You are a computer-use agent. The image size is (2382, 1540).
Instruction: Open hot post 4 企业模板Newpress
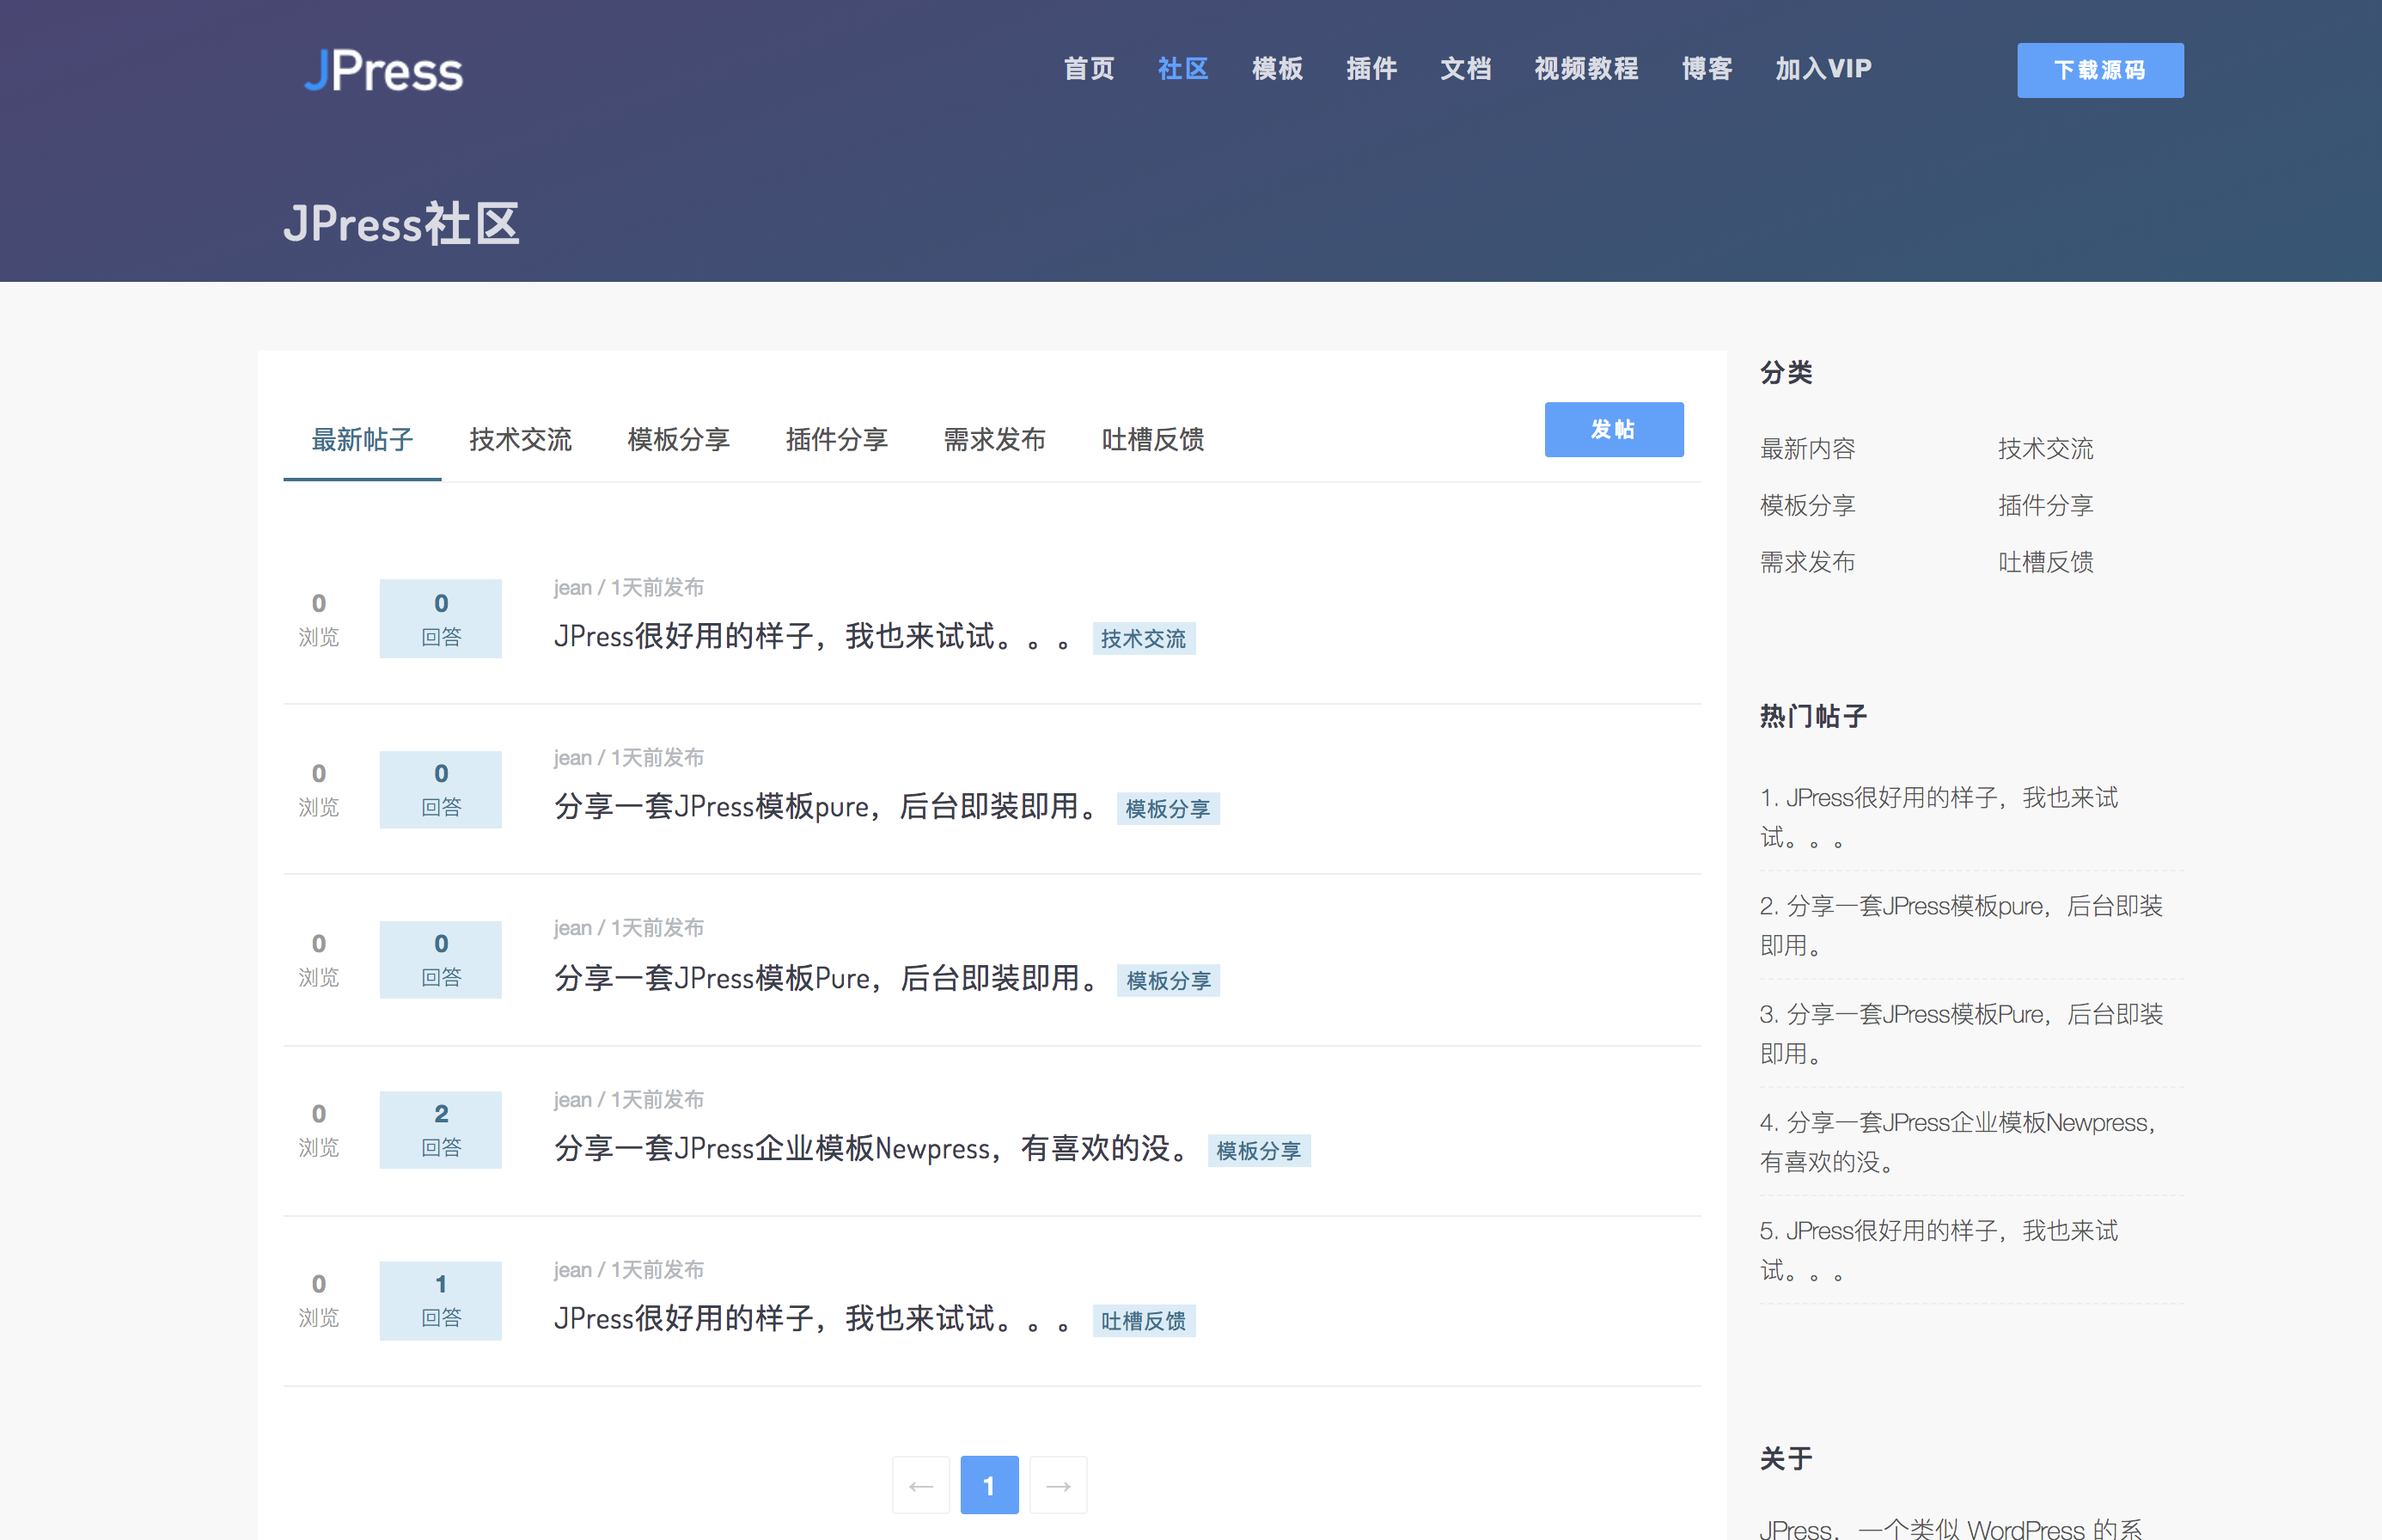[x=1958, y=1141]
